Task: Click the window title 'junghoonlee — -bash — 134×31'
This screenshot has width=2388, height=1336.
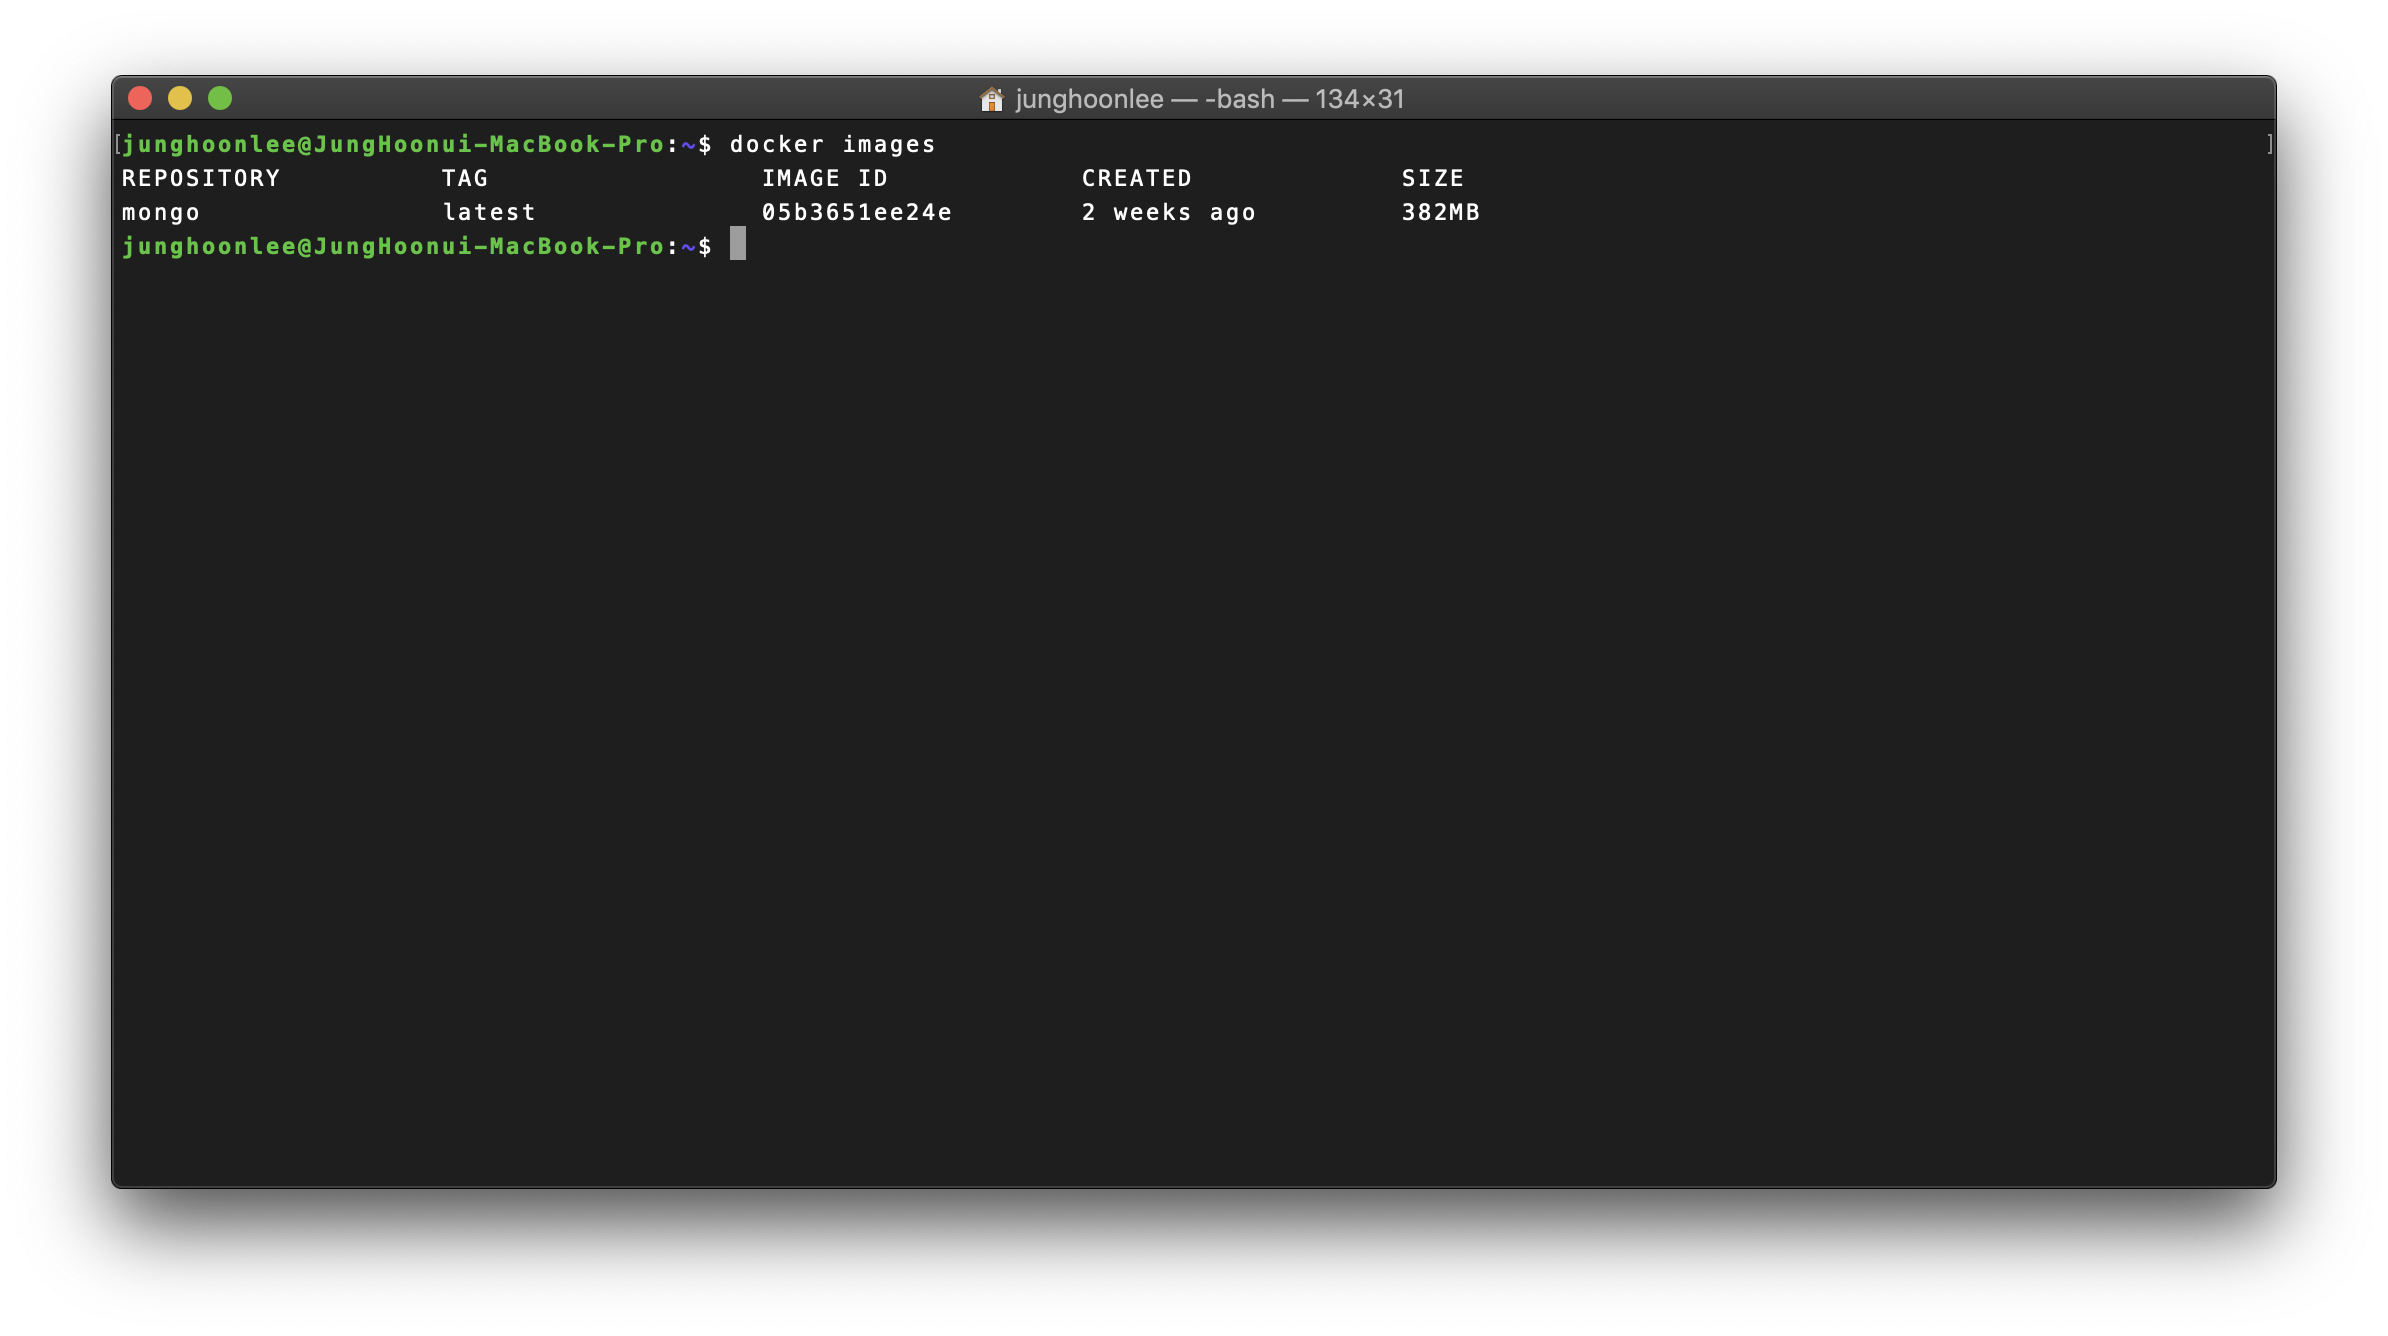Action: [x=1210, y=99]
